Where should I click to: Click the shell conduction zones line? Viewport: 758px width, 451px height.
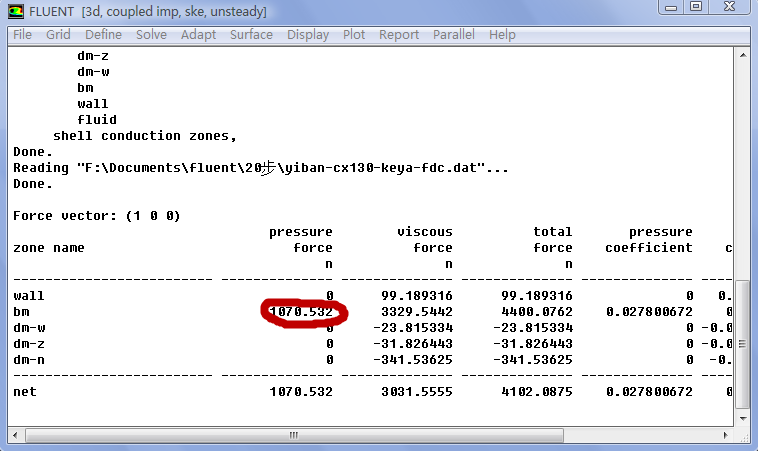coord(145,136)
